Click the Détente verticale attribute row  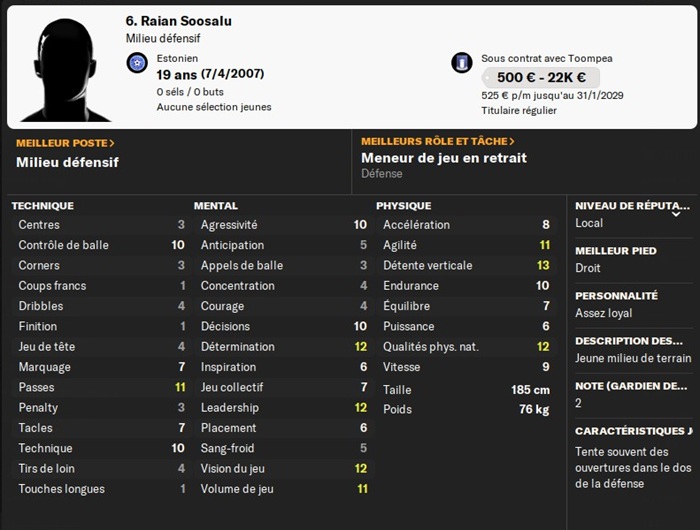pyautogui.click(x=465, y=266)
